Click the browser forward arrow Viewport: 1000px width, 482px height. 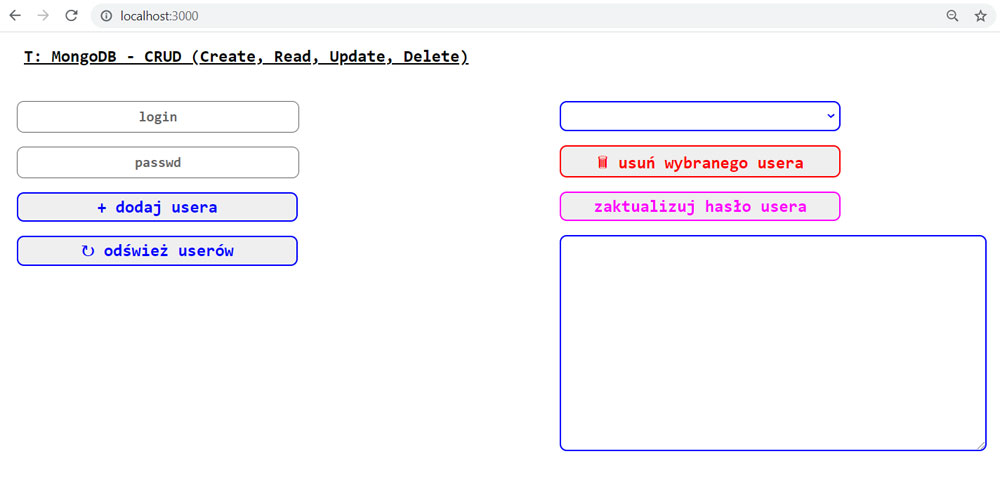pos(43,16)
